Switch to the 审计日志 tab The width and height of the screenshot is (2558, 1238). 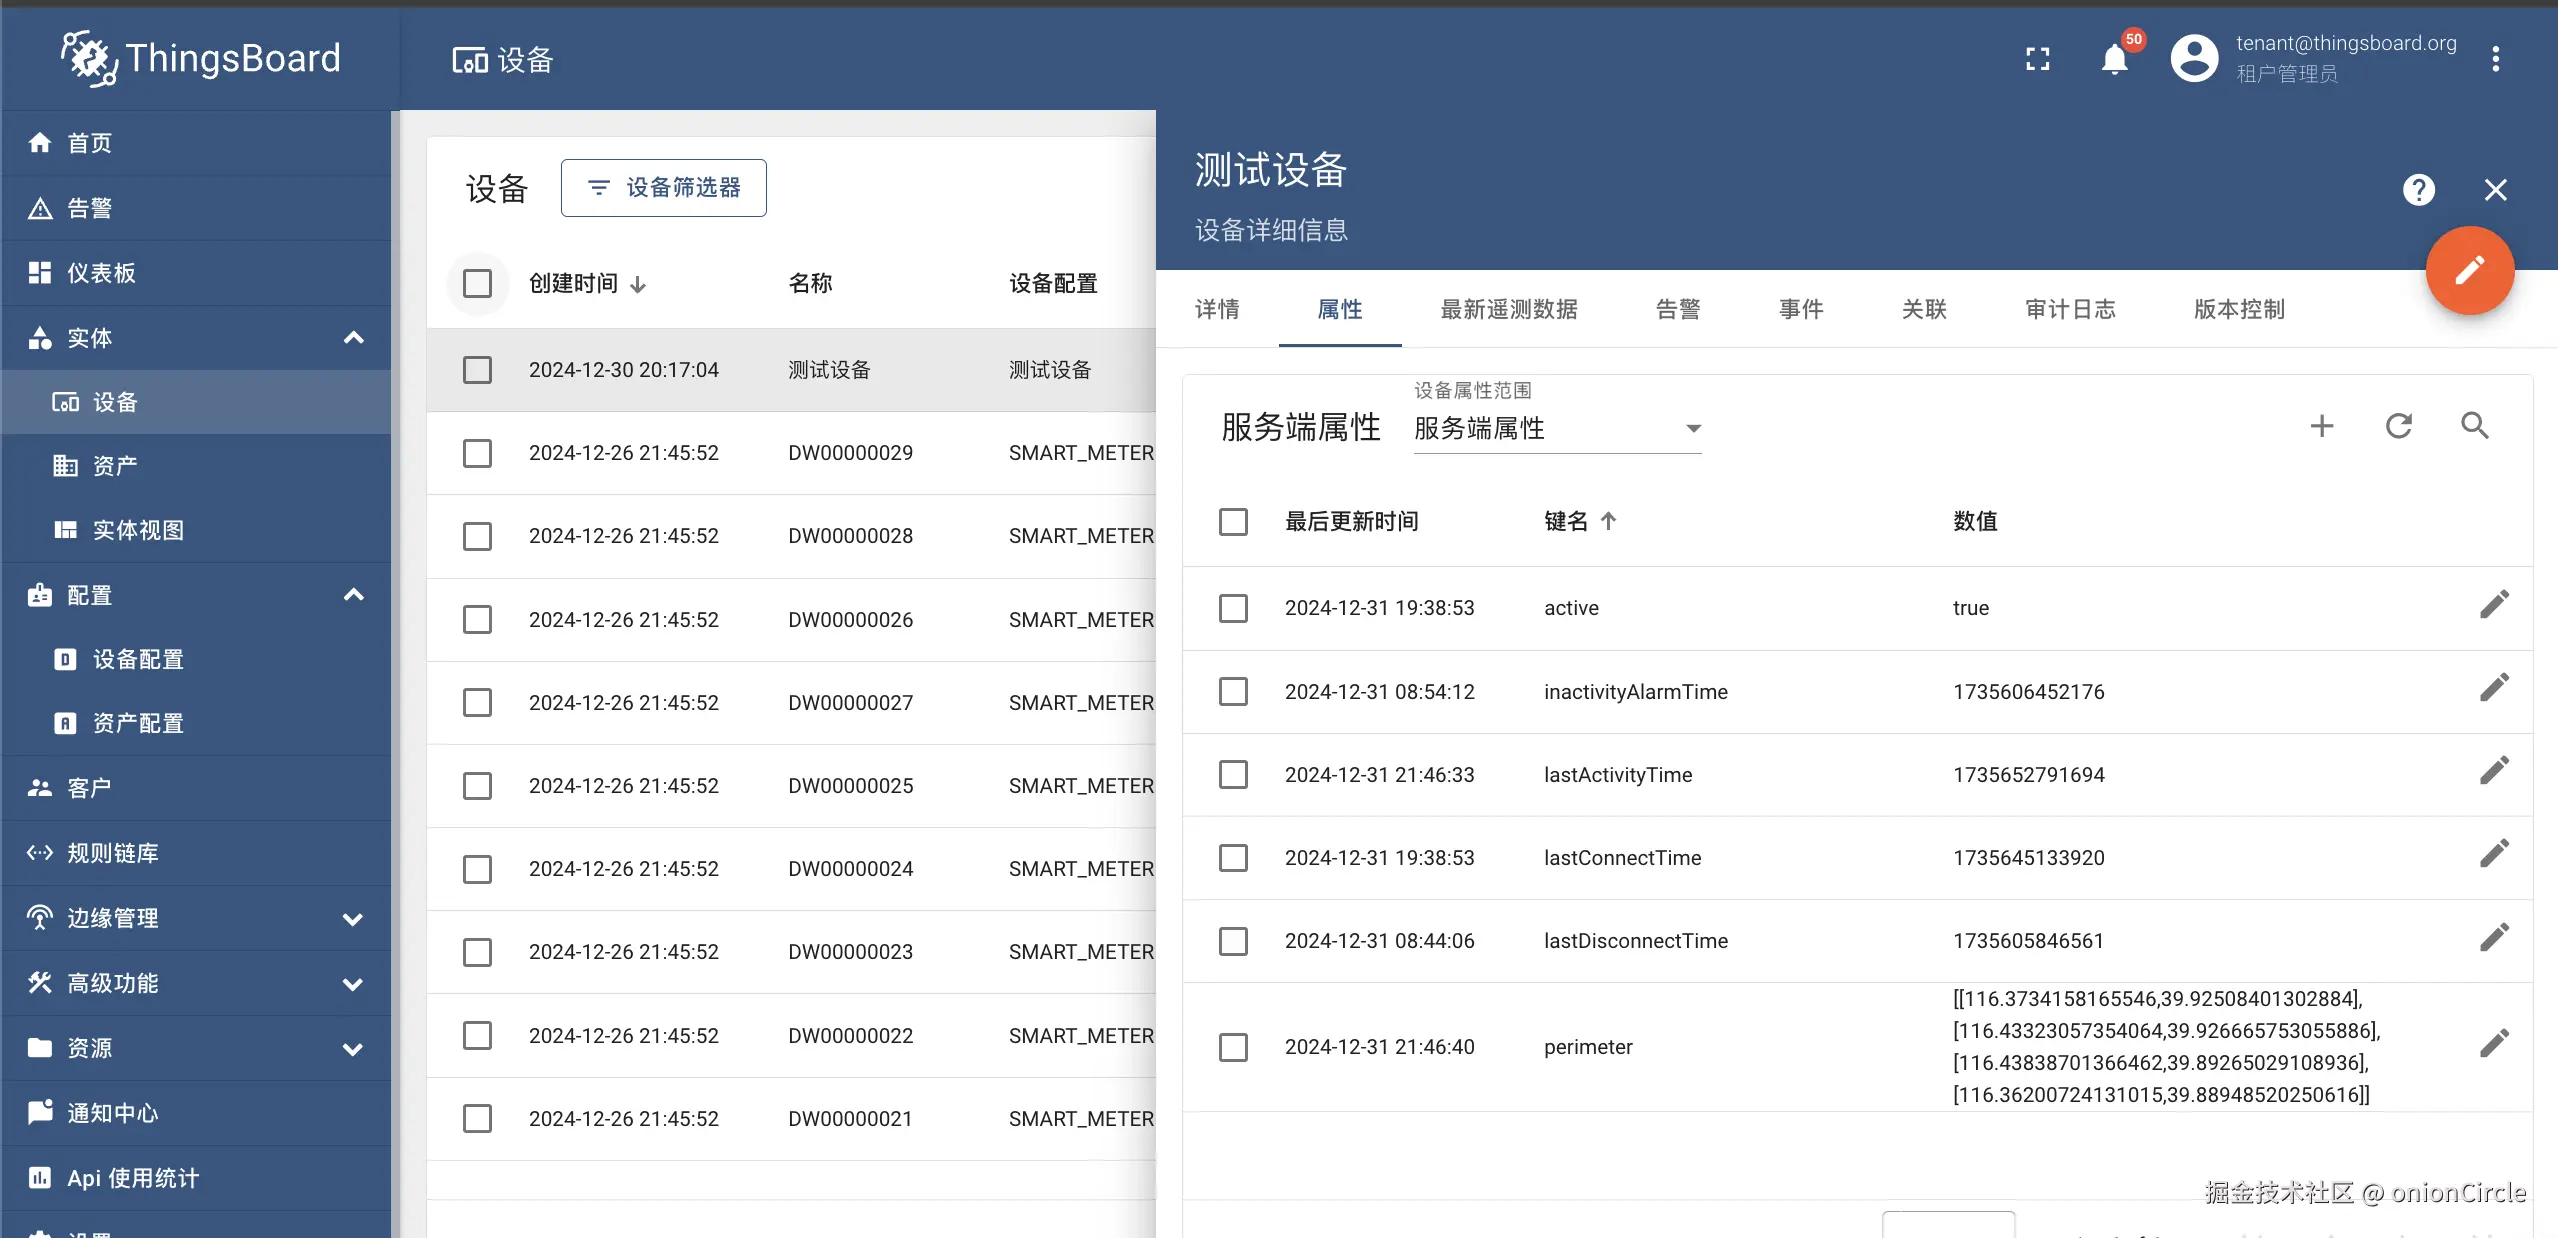2070,310
